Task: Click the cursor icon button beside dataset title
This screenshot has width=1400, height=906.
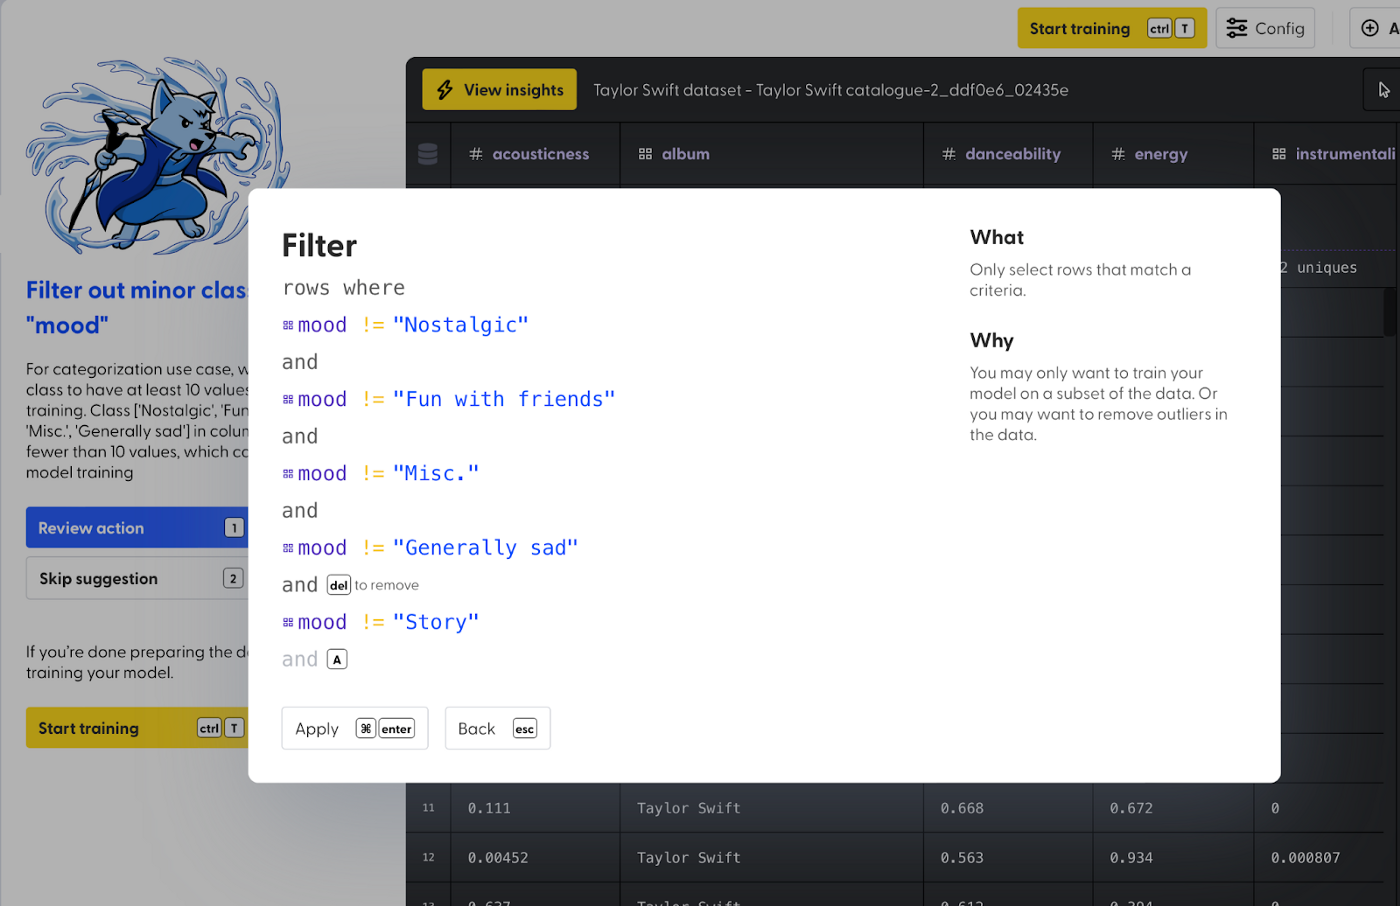Action: 1383,90
